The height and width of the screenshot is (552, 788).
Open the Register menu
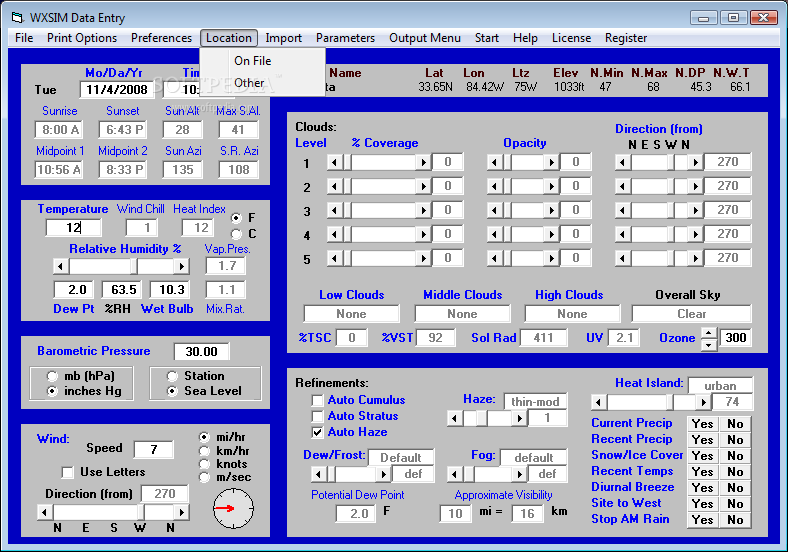pyautogui.click(x=626, y=38)
